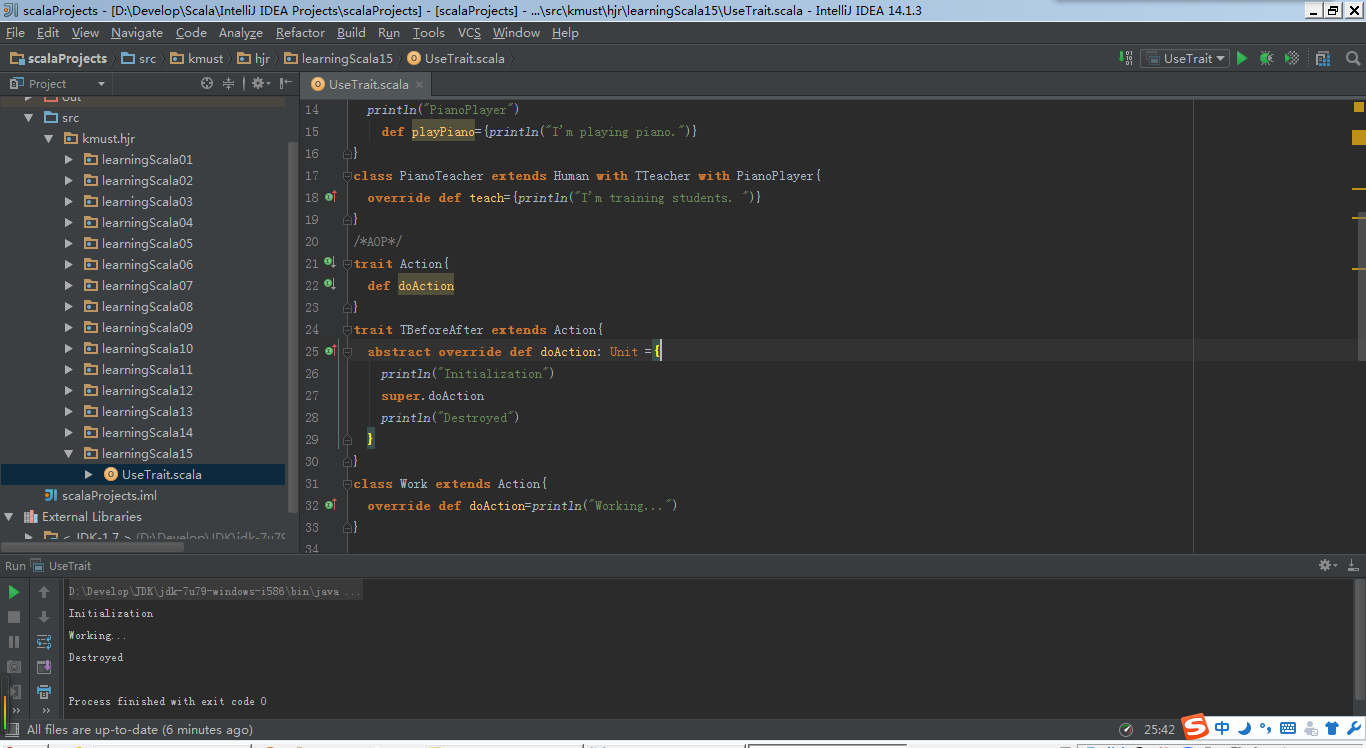The width and height of the screenshot is (1366, 748).
Task: Hide the Project tool window
Action: coord(286,84)
